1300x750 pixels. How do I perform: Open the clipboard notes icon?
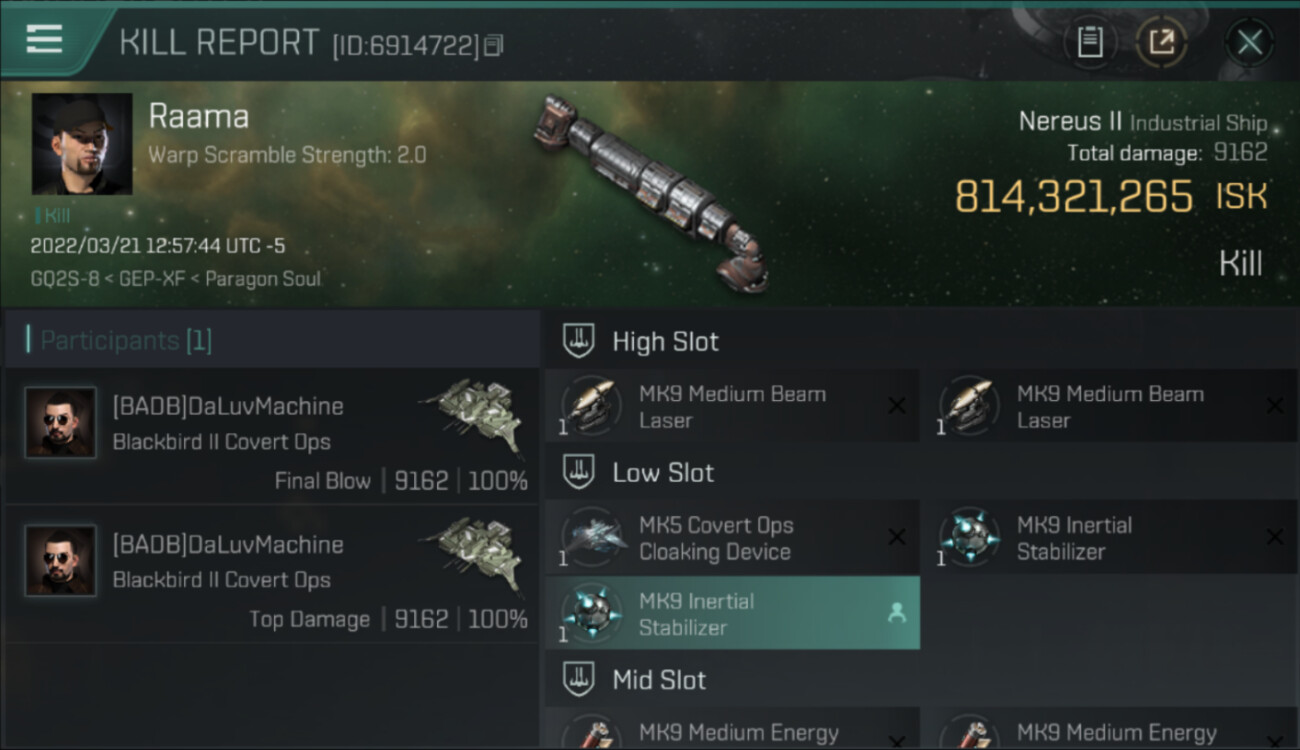point(1090,43)
